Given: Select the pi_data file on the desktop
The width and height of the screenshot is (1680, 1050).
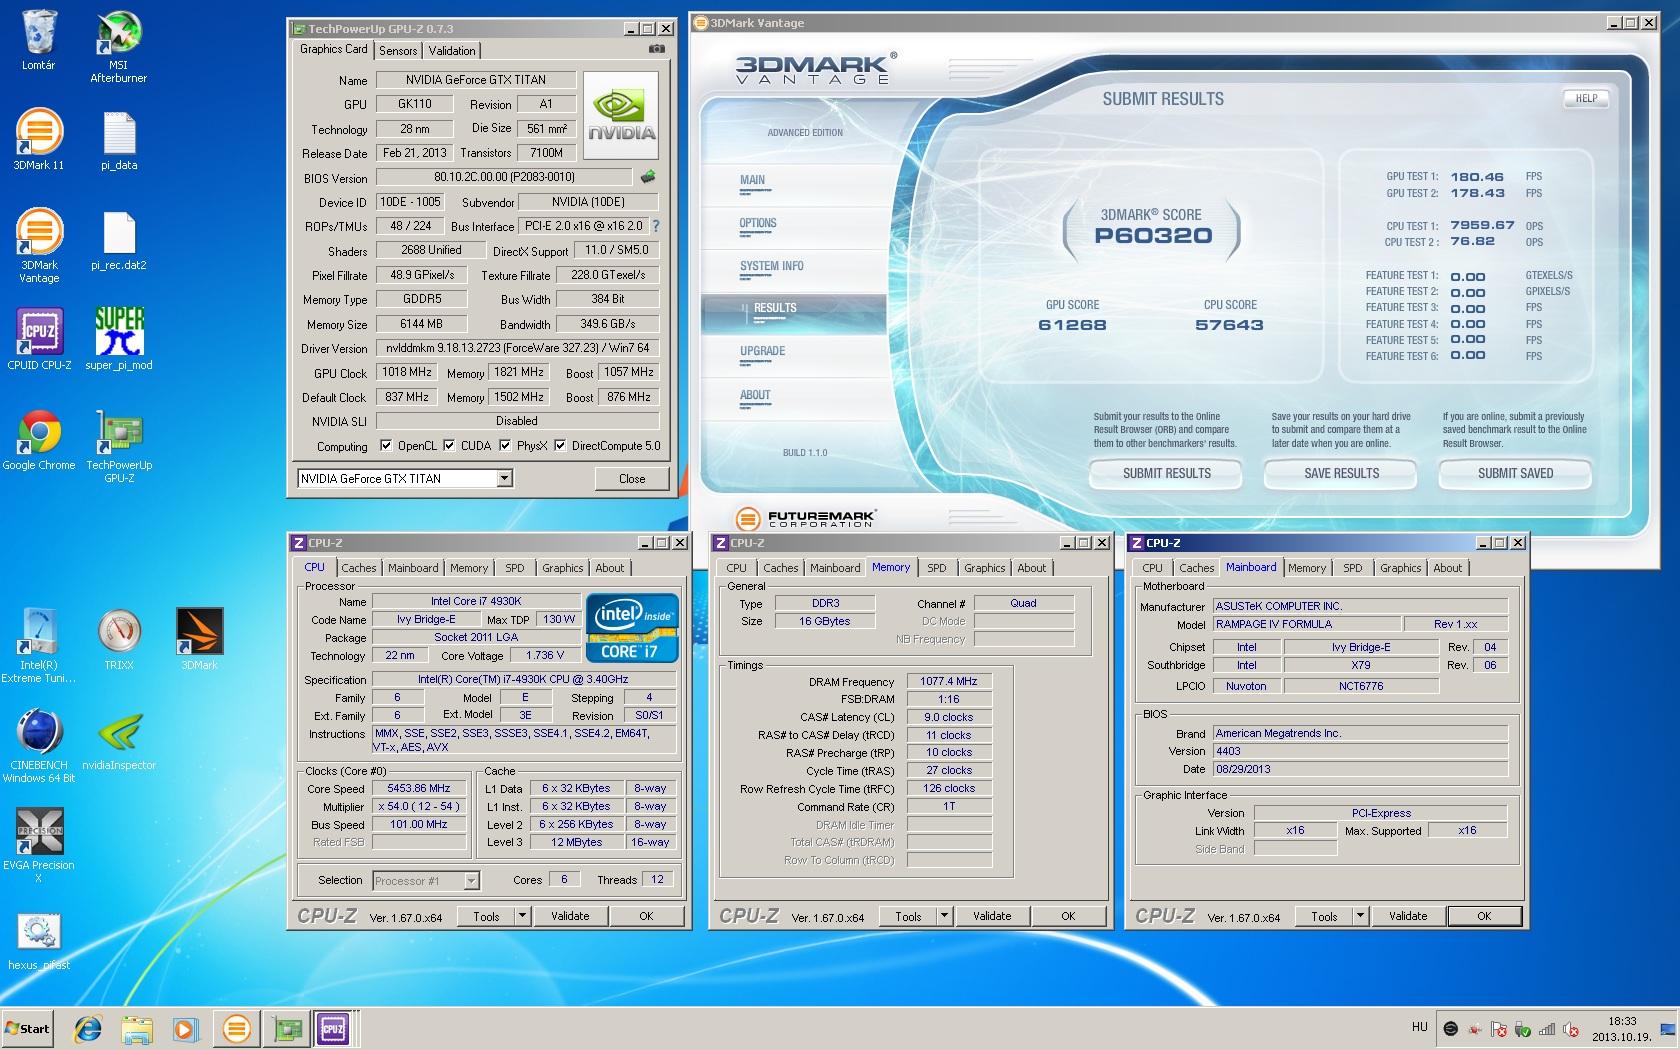Looking at the screenshot, I should point(119,139).
